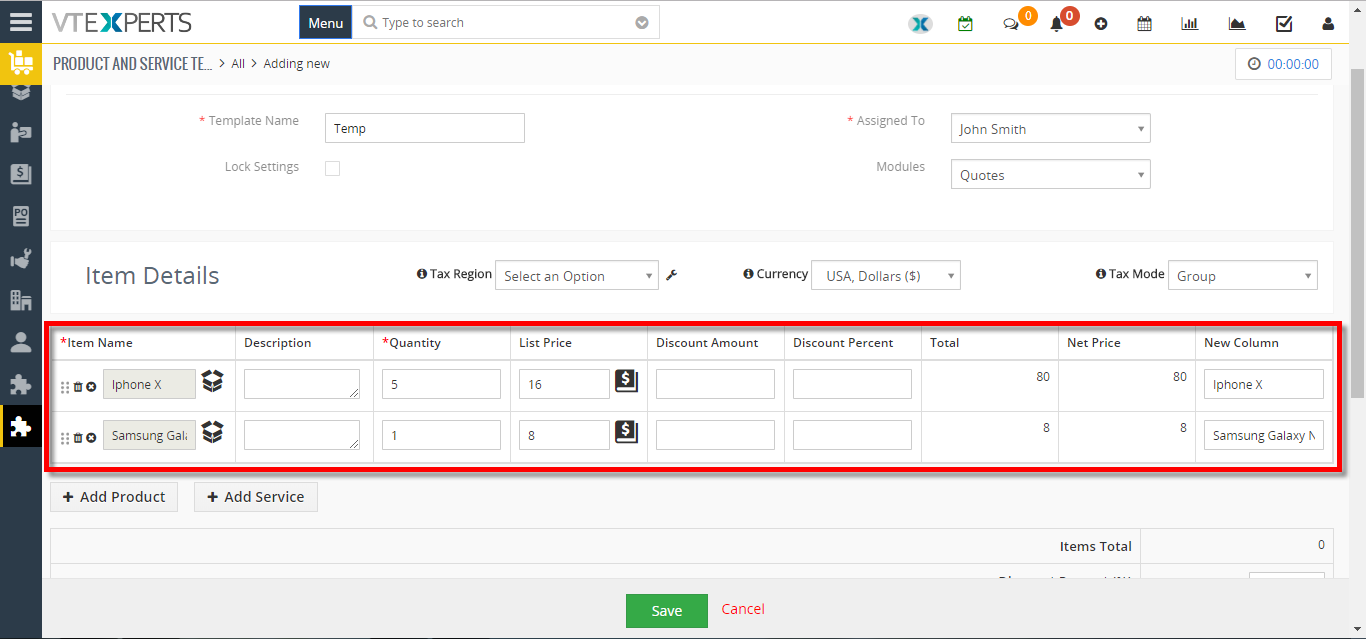Clear the Samsung Galaxy item with x icon
The image size is (1366, 639).
(x=91, y=438)
